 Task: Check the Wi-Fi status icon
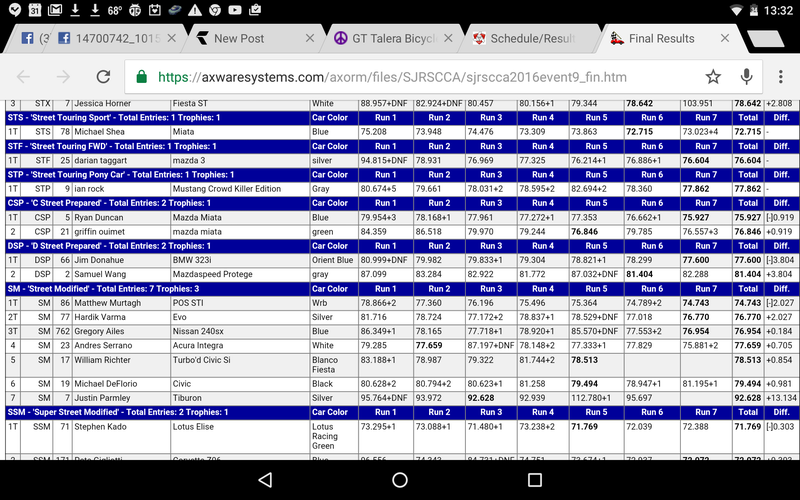tap(736, 10)
